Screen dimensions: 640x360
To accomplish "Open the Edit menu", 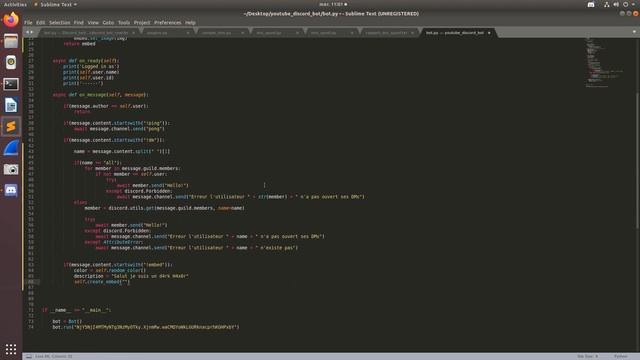I will (x=40, y=22).
